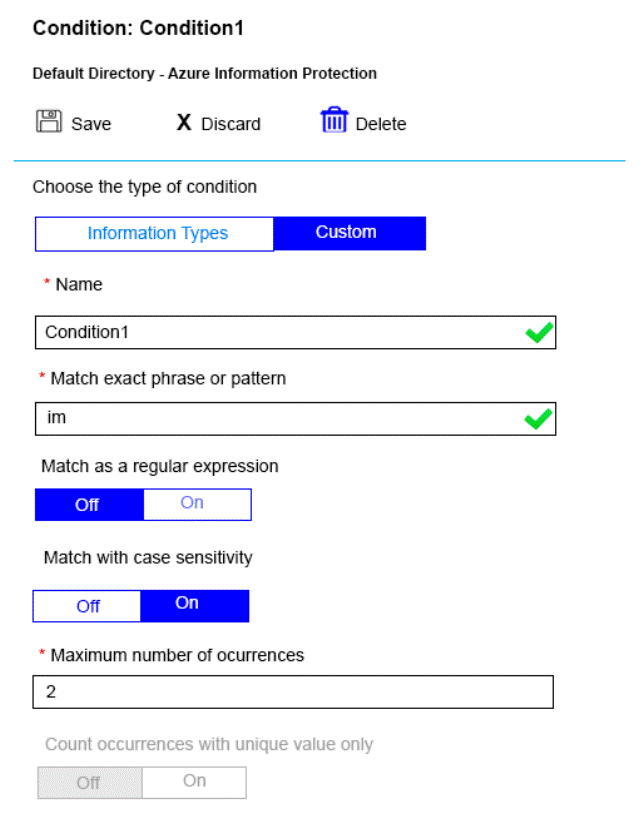Click the green checkmark in Name field

pyautogui.click(x=539, y=333)
